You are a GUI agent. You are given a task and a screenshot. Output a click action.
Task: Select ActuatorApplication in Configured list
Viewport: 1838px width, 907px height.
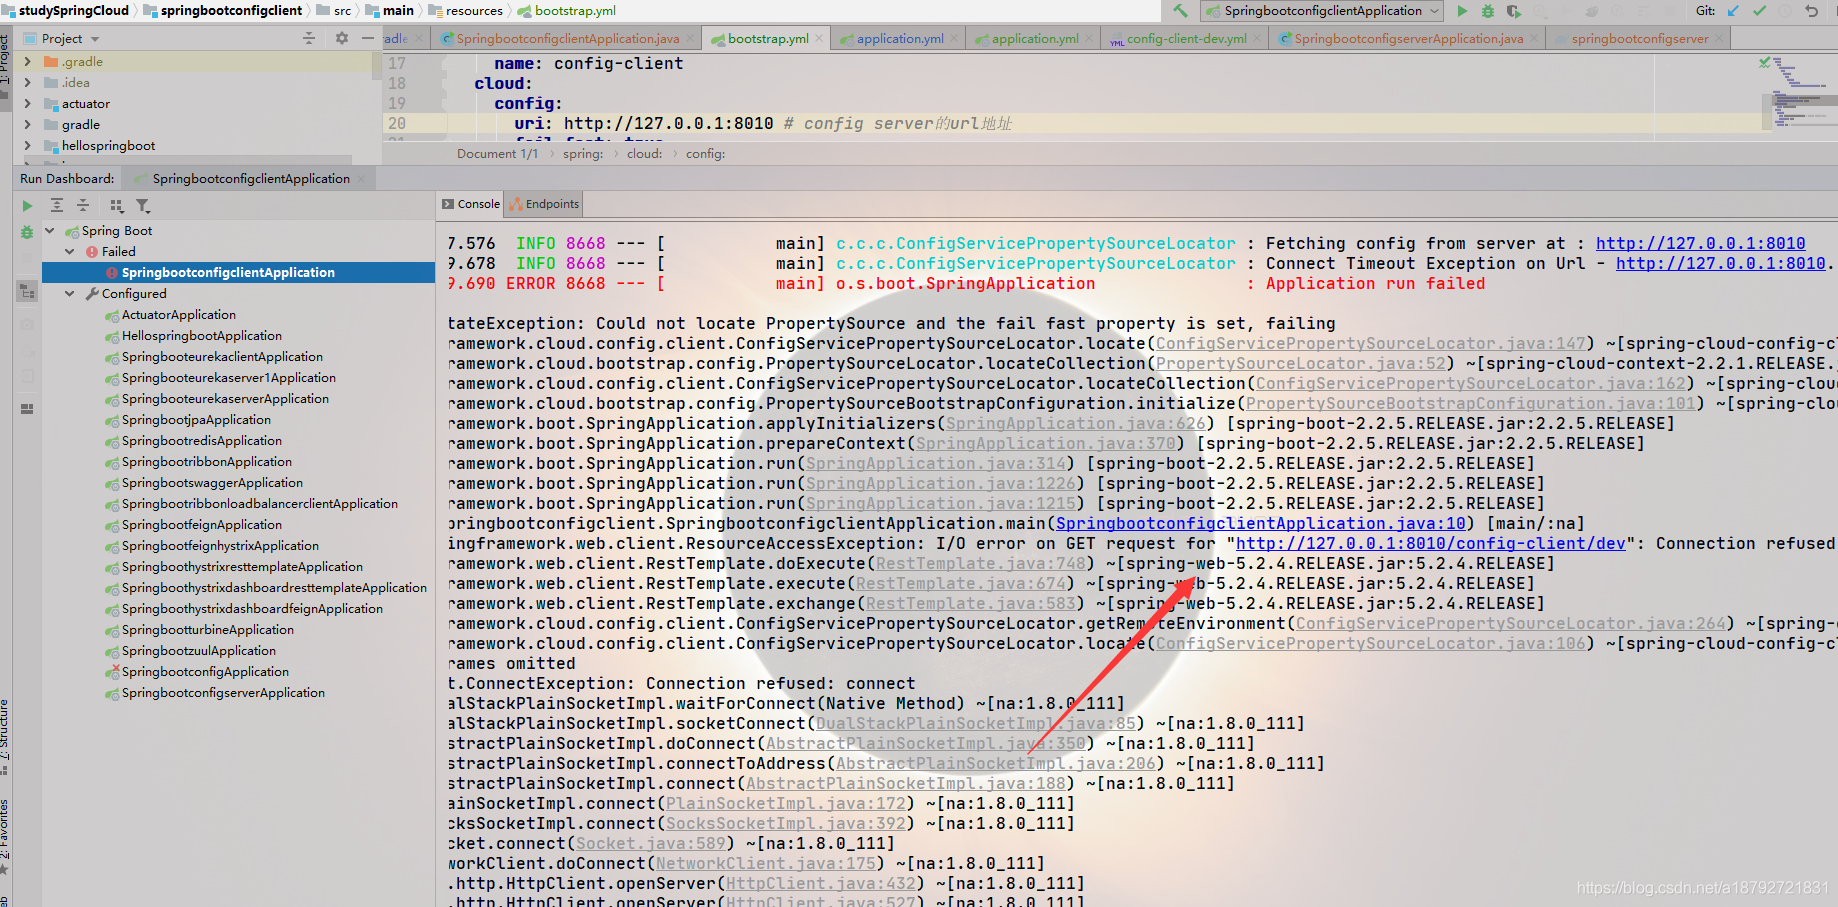coord(178,315)
